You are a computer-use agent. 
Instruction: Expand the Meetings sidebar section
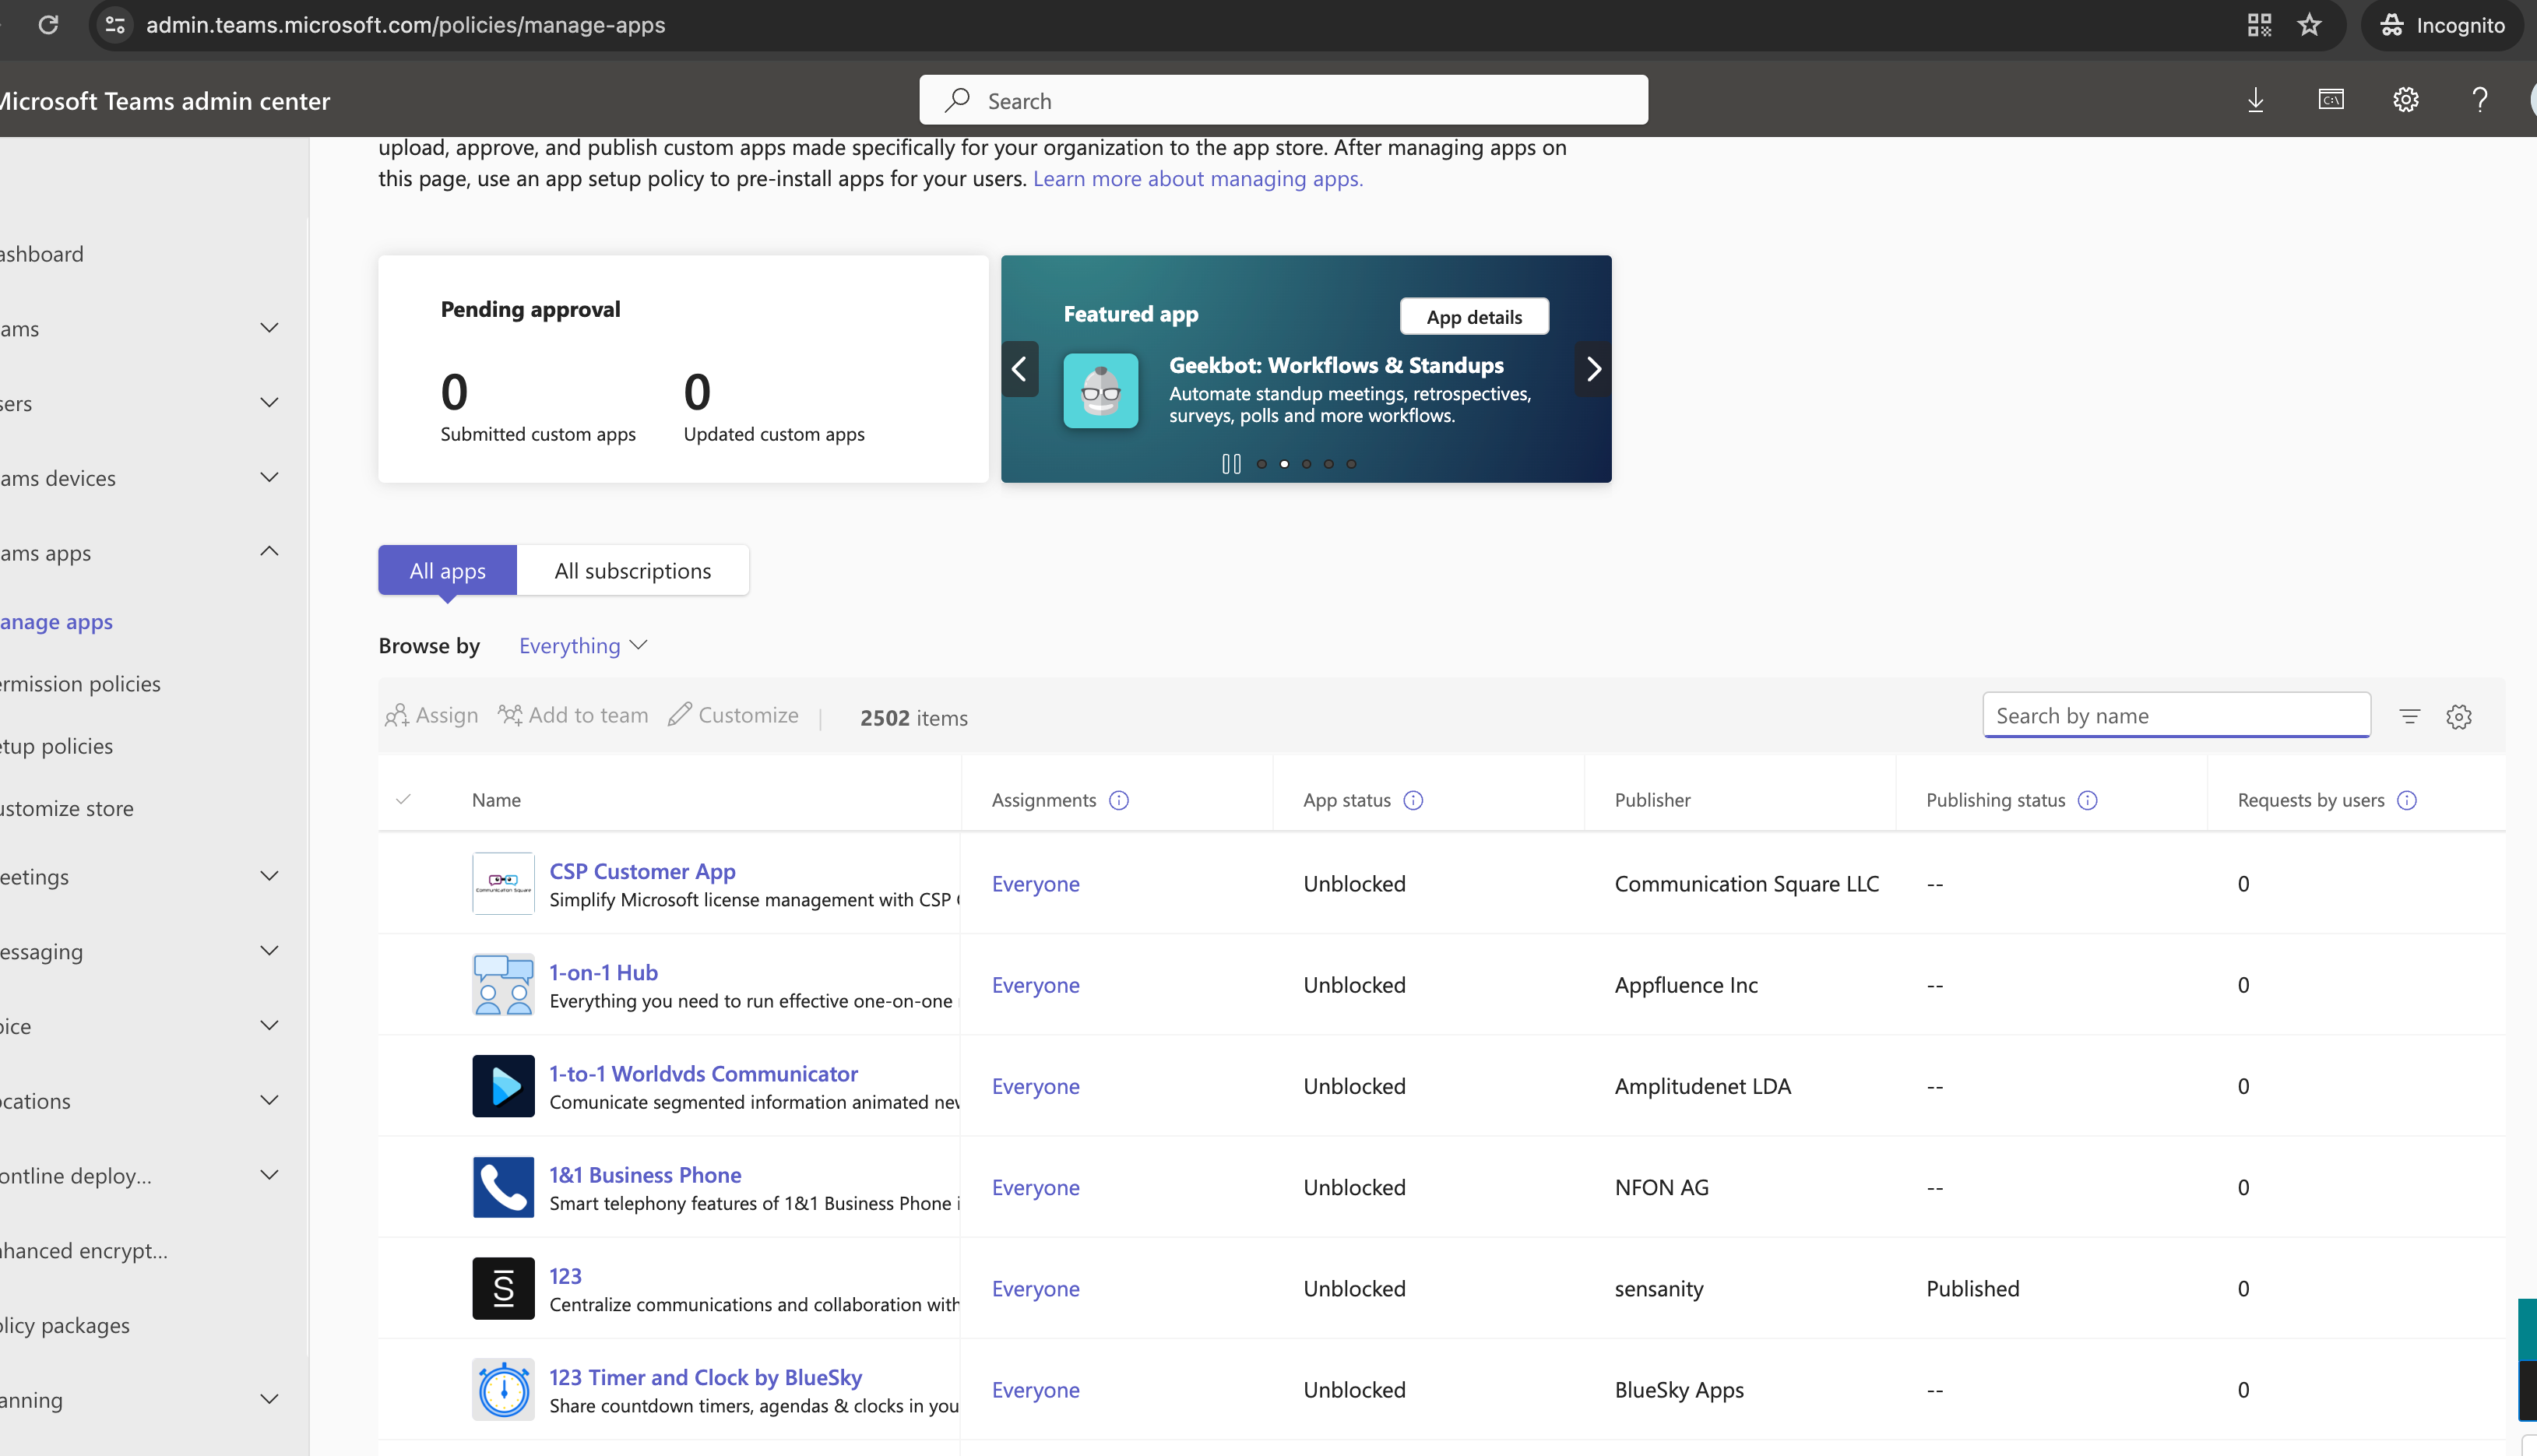(x=268, y=876)
